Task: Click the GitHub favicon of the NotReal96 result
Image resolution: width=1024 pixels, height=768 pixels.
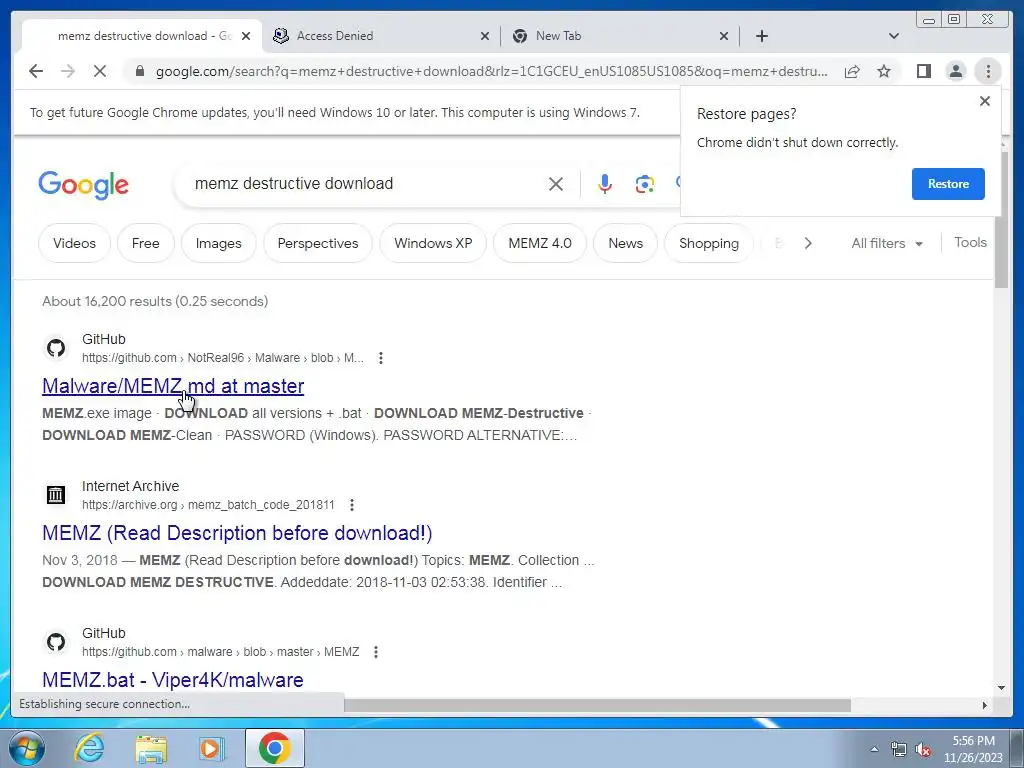Action: (x=56, y=348)
